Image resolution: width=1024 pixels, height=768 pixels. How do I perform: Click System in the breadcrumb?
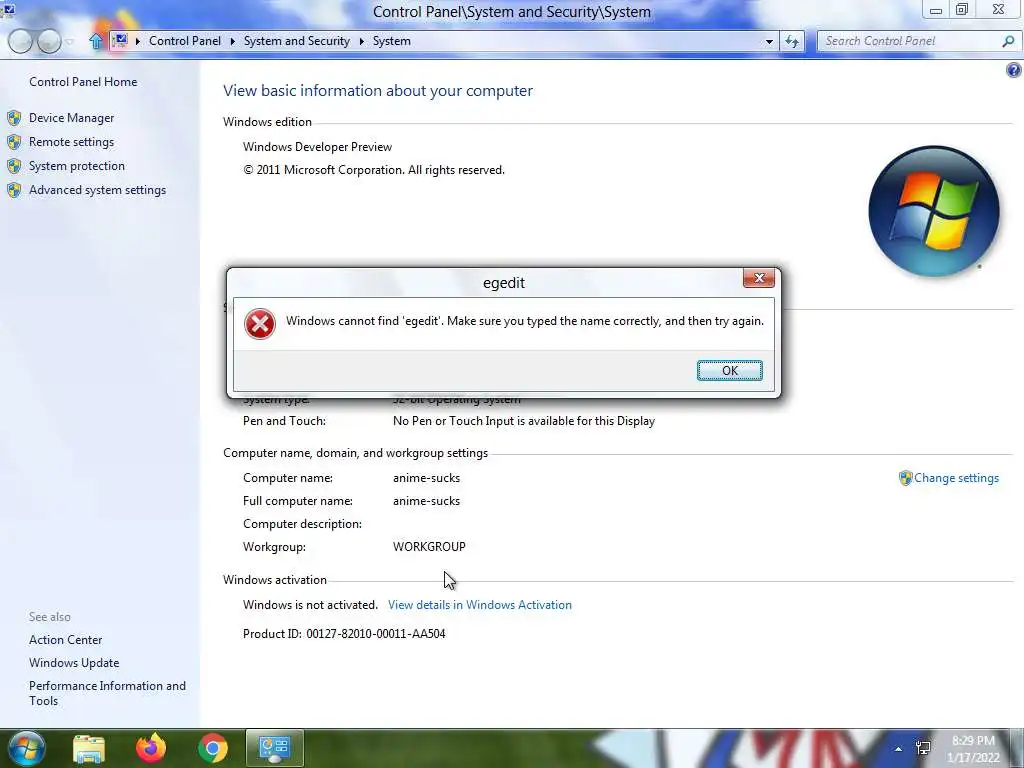click(392, 41)
